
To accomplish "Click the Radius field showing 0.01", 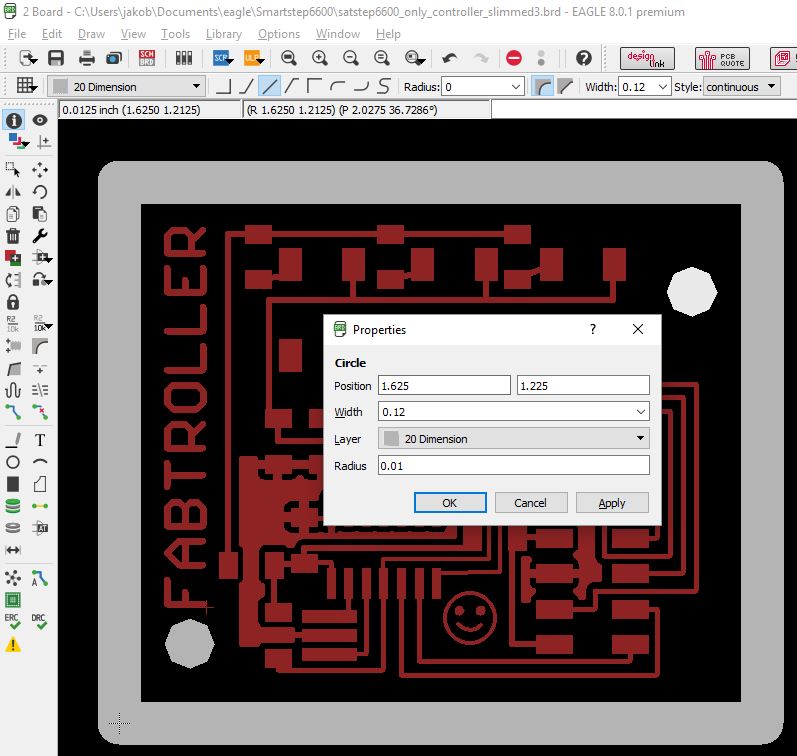I will pyautogui.click(x=513, y=465).
